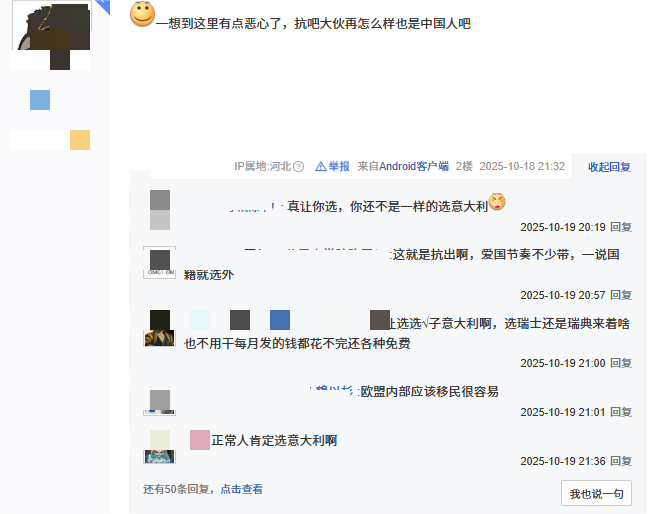The height and width of the screenshot is (514, 654).
Task: Click the yellow level badge in sidebar
Action: [80, 140]
